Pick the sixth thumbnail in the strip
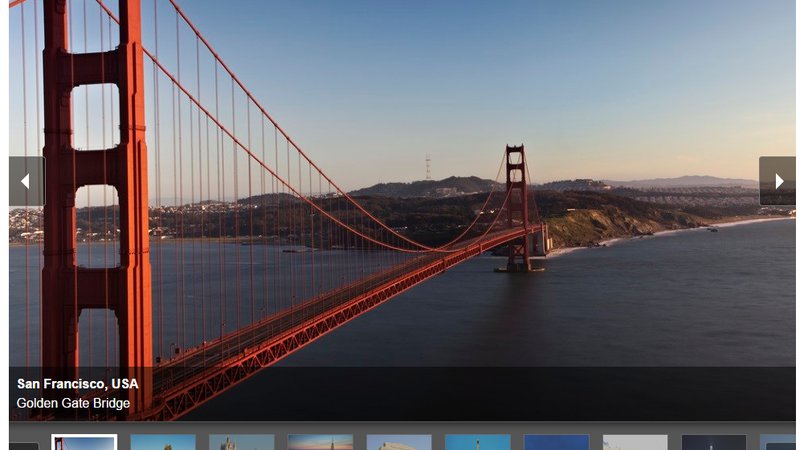This screenshot has width=800, height=450. pyautogui.click(x=477, y=442)
